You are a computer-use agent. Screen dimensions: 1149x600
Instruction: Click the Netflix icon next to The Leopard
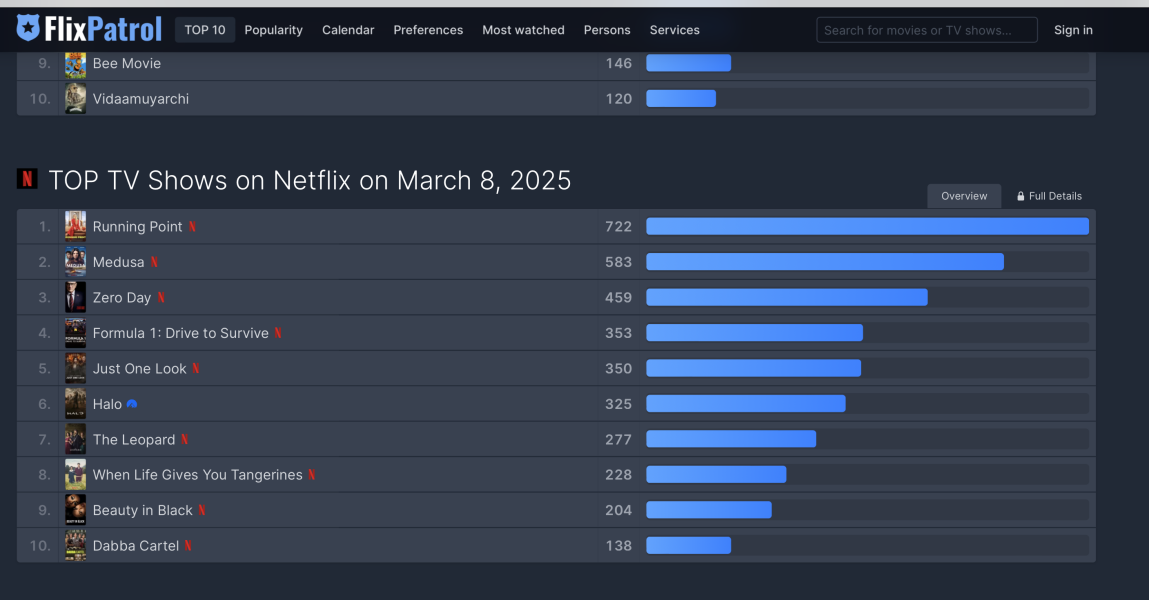(185, 440)
